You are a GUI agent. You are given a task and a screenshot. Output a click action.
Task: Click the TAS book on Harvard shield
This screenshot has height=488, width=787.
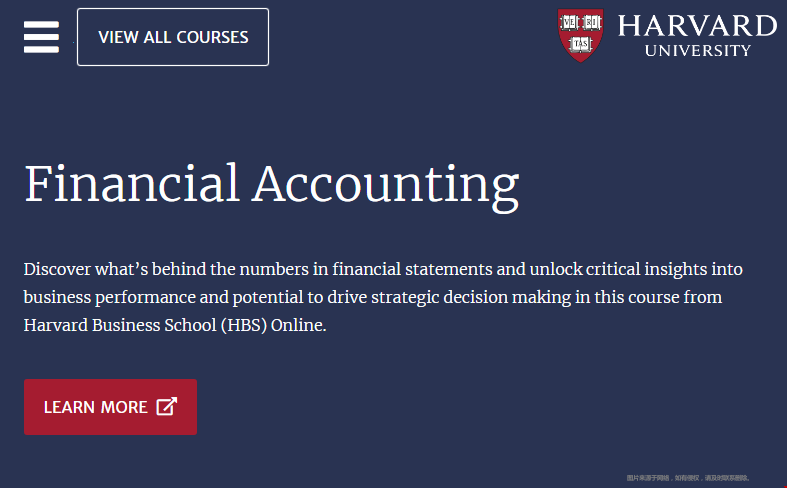581,44
